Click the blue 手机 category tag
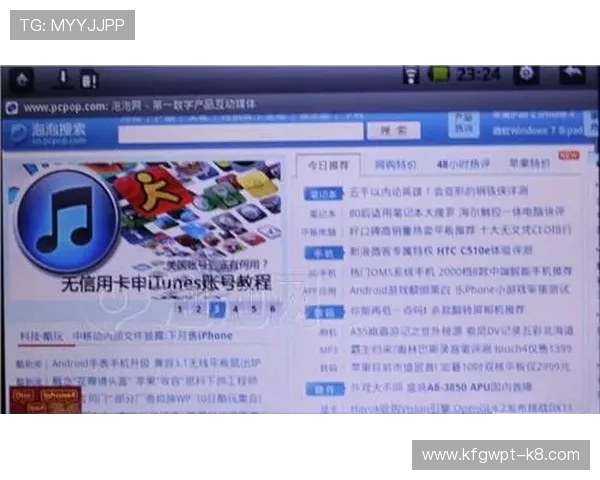The height and width of the screenshot is (480, 600). click(x=324, y=253)
